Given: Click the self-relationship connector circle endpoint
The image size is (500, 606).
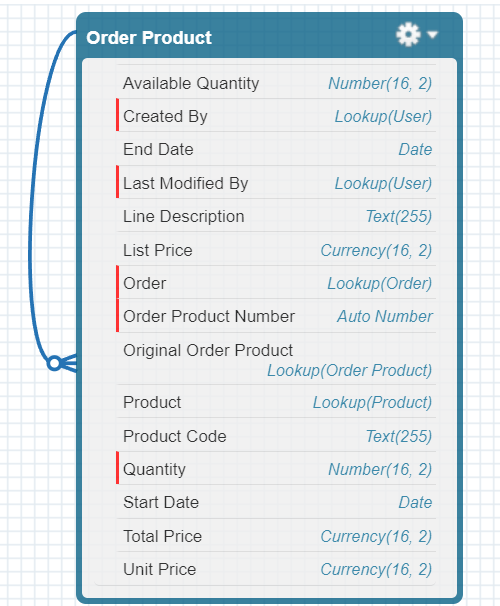Looking at the screenshot, I should tap(54, 363).
